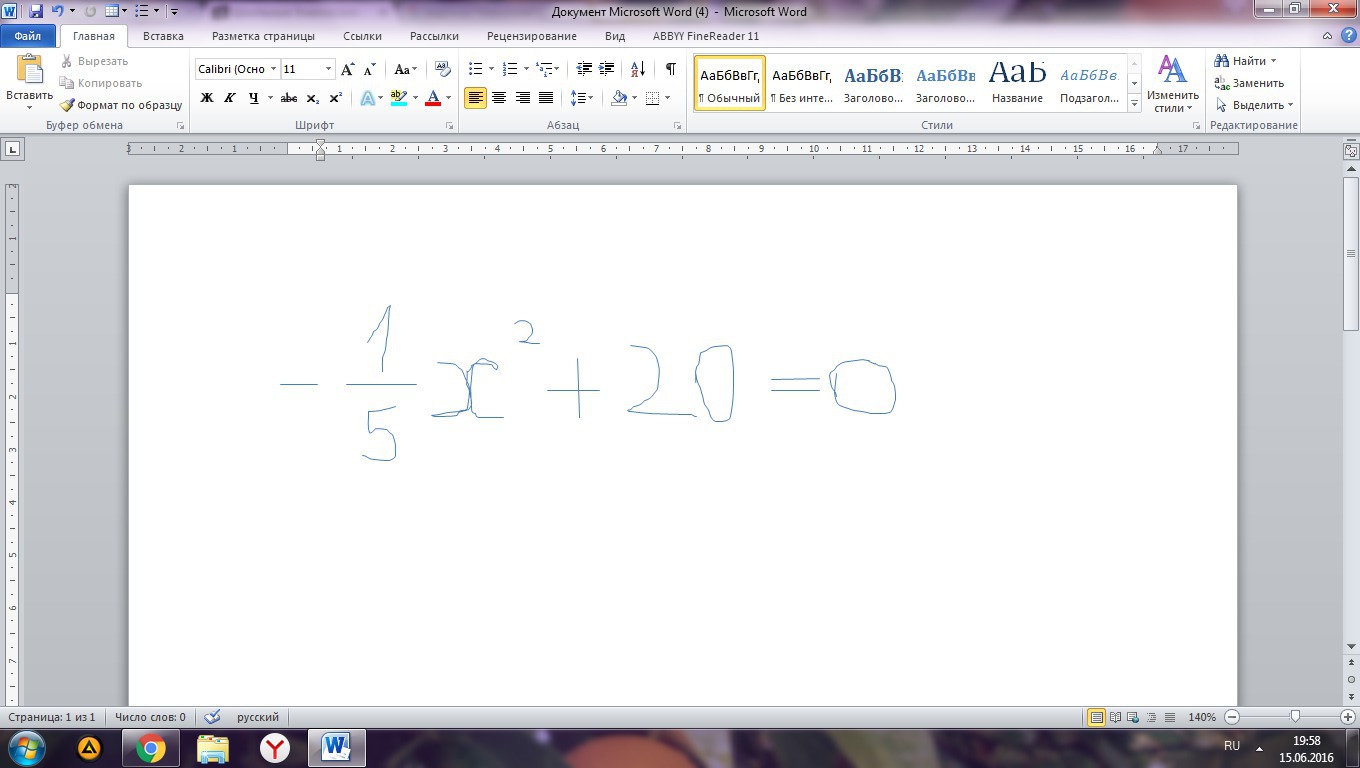This screenshot has width=1360, height=768.
Task: Toggle italic formatting (К)
Action: [x=230, y=98]
